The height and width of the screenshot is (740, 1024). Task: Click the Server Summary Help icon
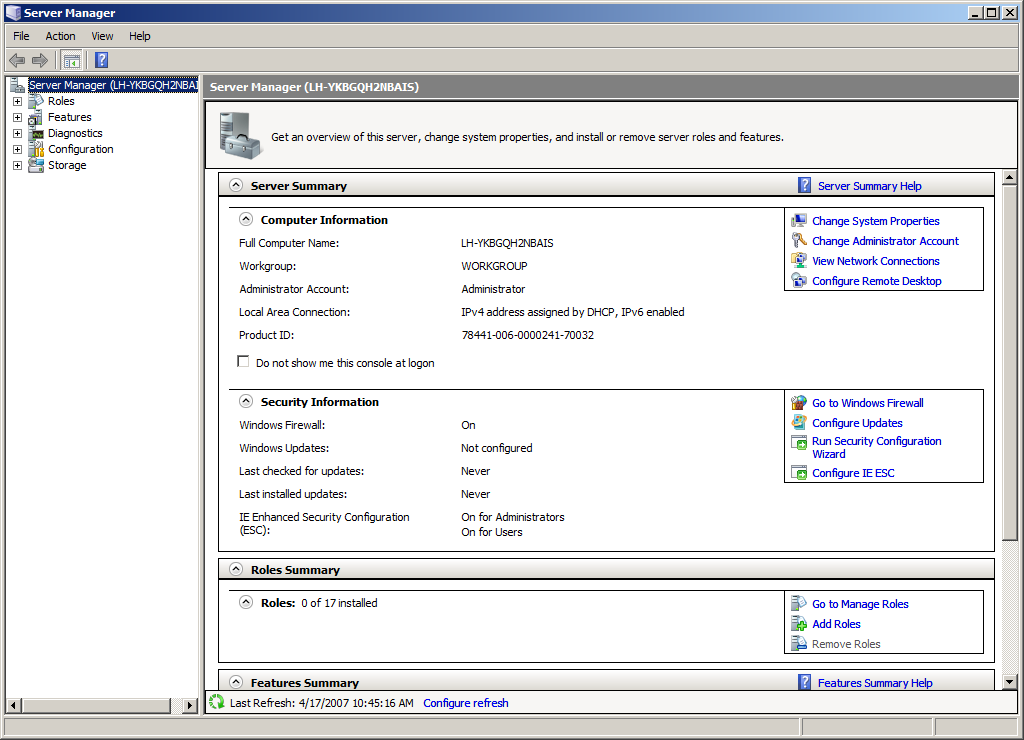click(805, 185)
